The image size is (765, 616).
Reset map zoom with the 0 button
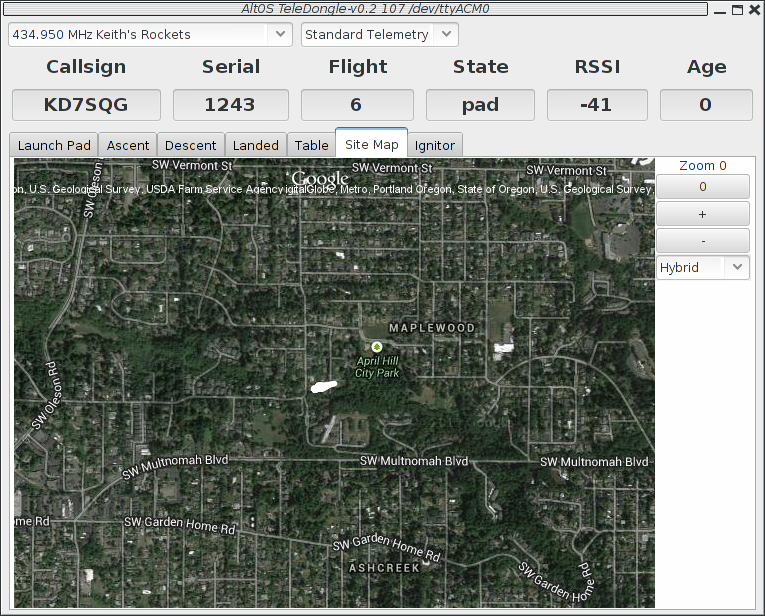tap(702, 187)
